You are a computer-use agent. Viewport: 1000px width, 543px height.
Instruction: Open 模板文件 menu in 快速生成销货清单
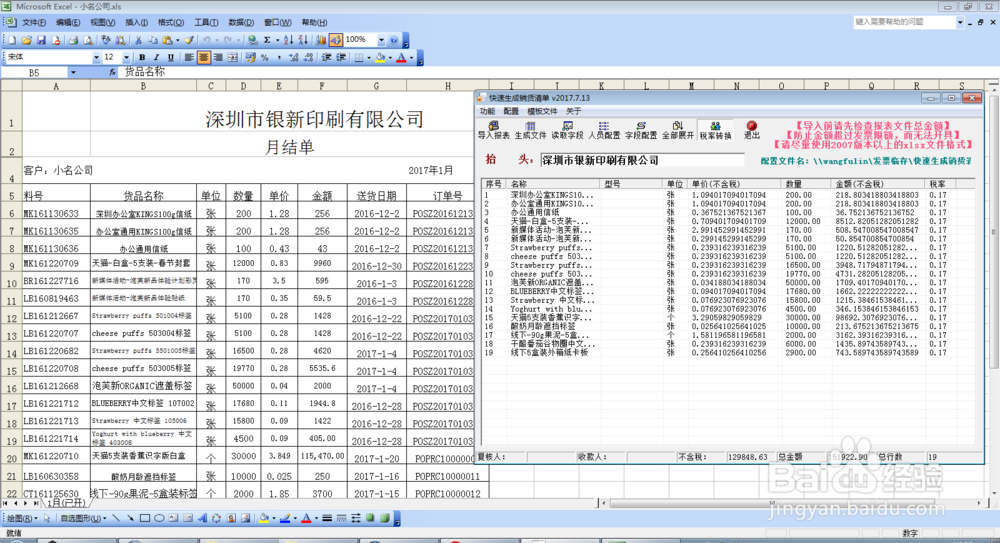pos(542,111)
